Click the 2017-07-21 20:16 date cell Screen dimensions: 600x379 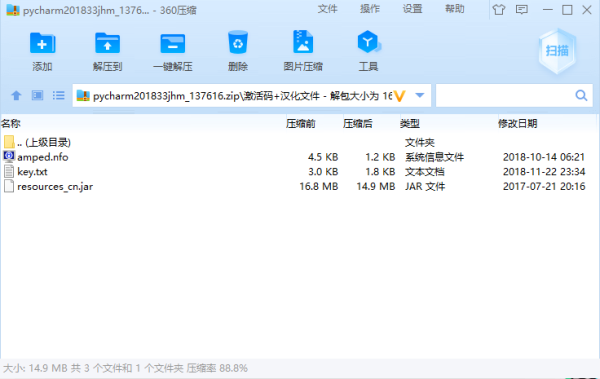coord(544,186)
